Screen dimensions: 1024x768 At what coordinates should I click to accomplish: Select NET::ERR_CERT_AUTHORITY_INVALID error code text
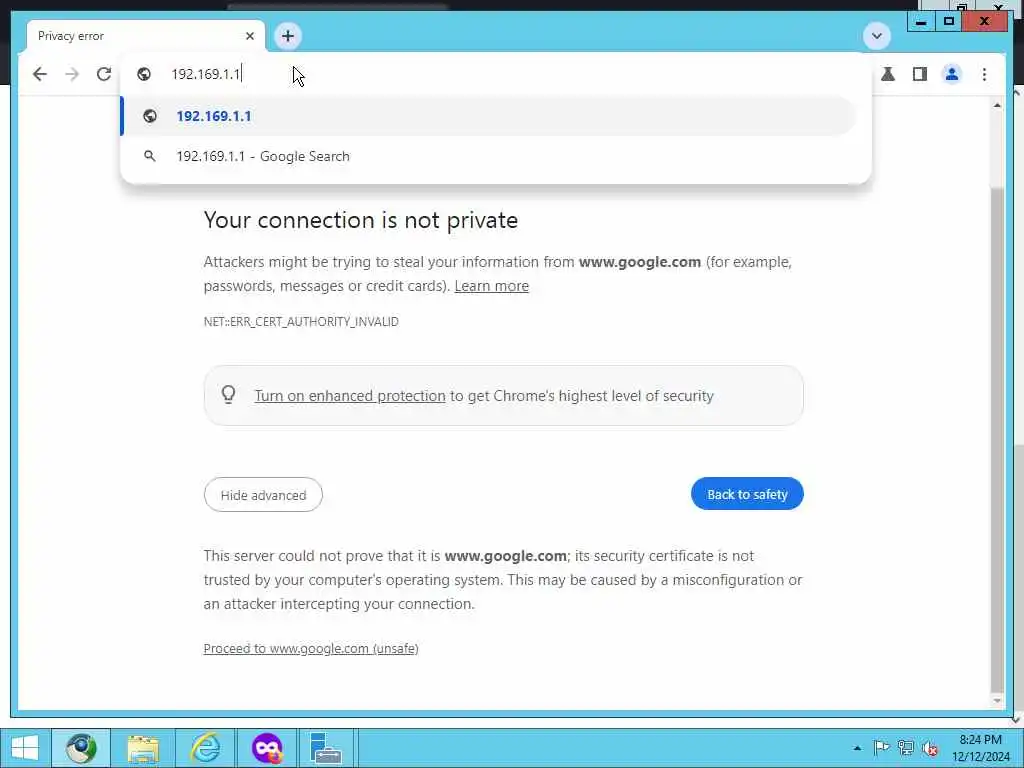(301, 321)
